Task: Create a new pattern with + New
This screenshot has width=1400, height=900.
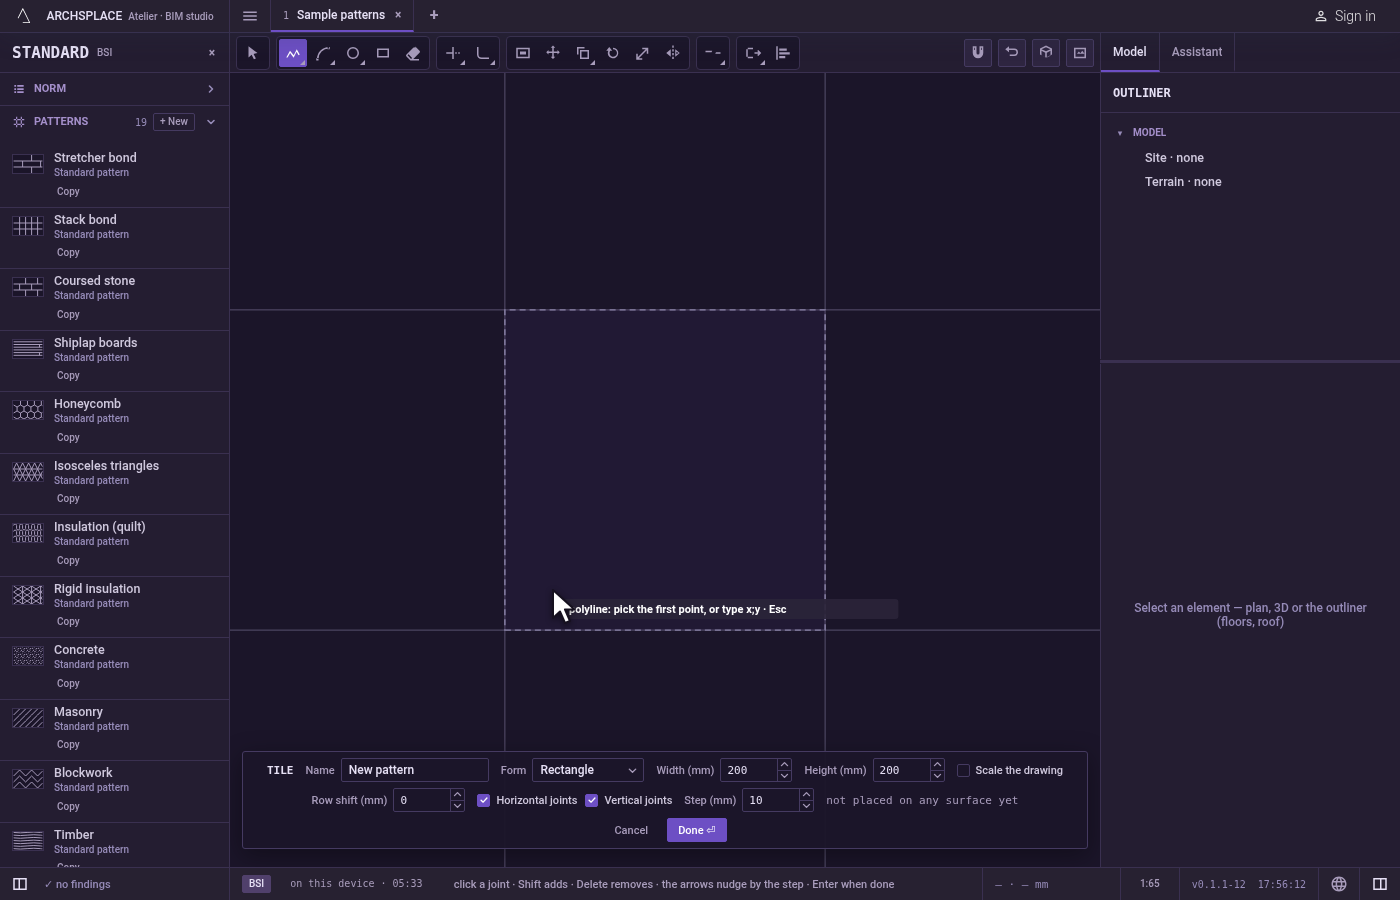Action: point(174,122)
